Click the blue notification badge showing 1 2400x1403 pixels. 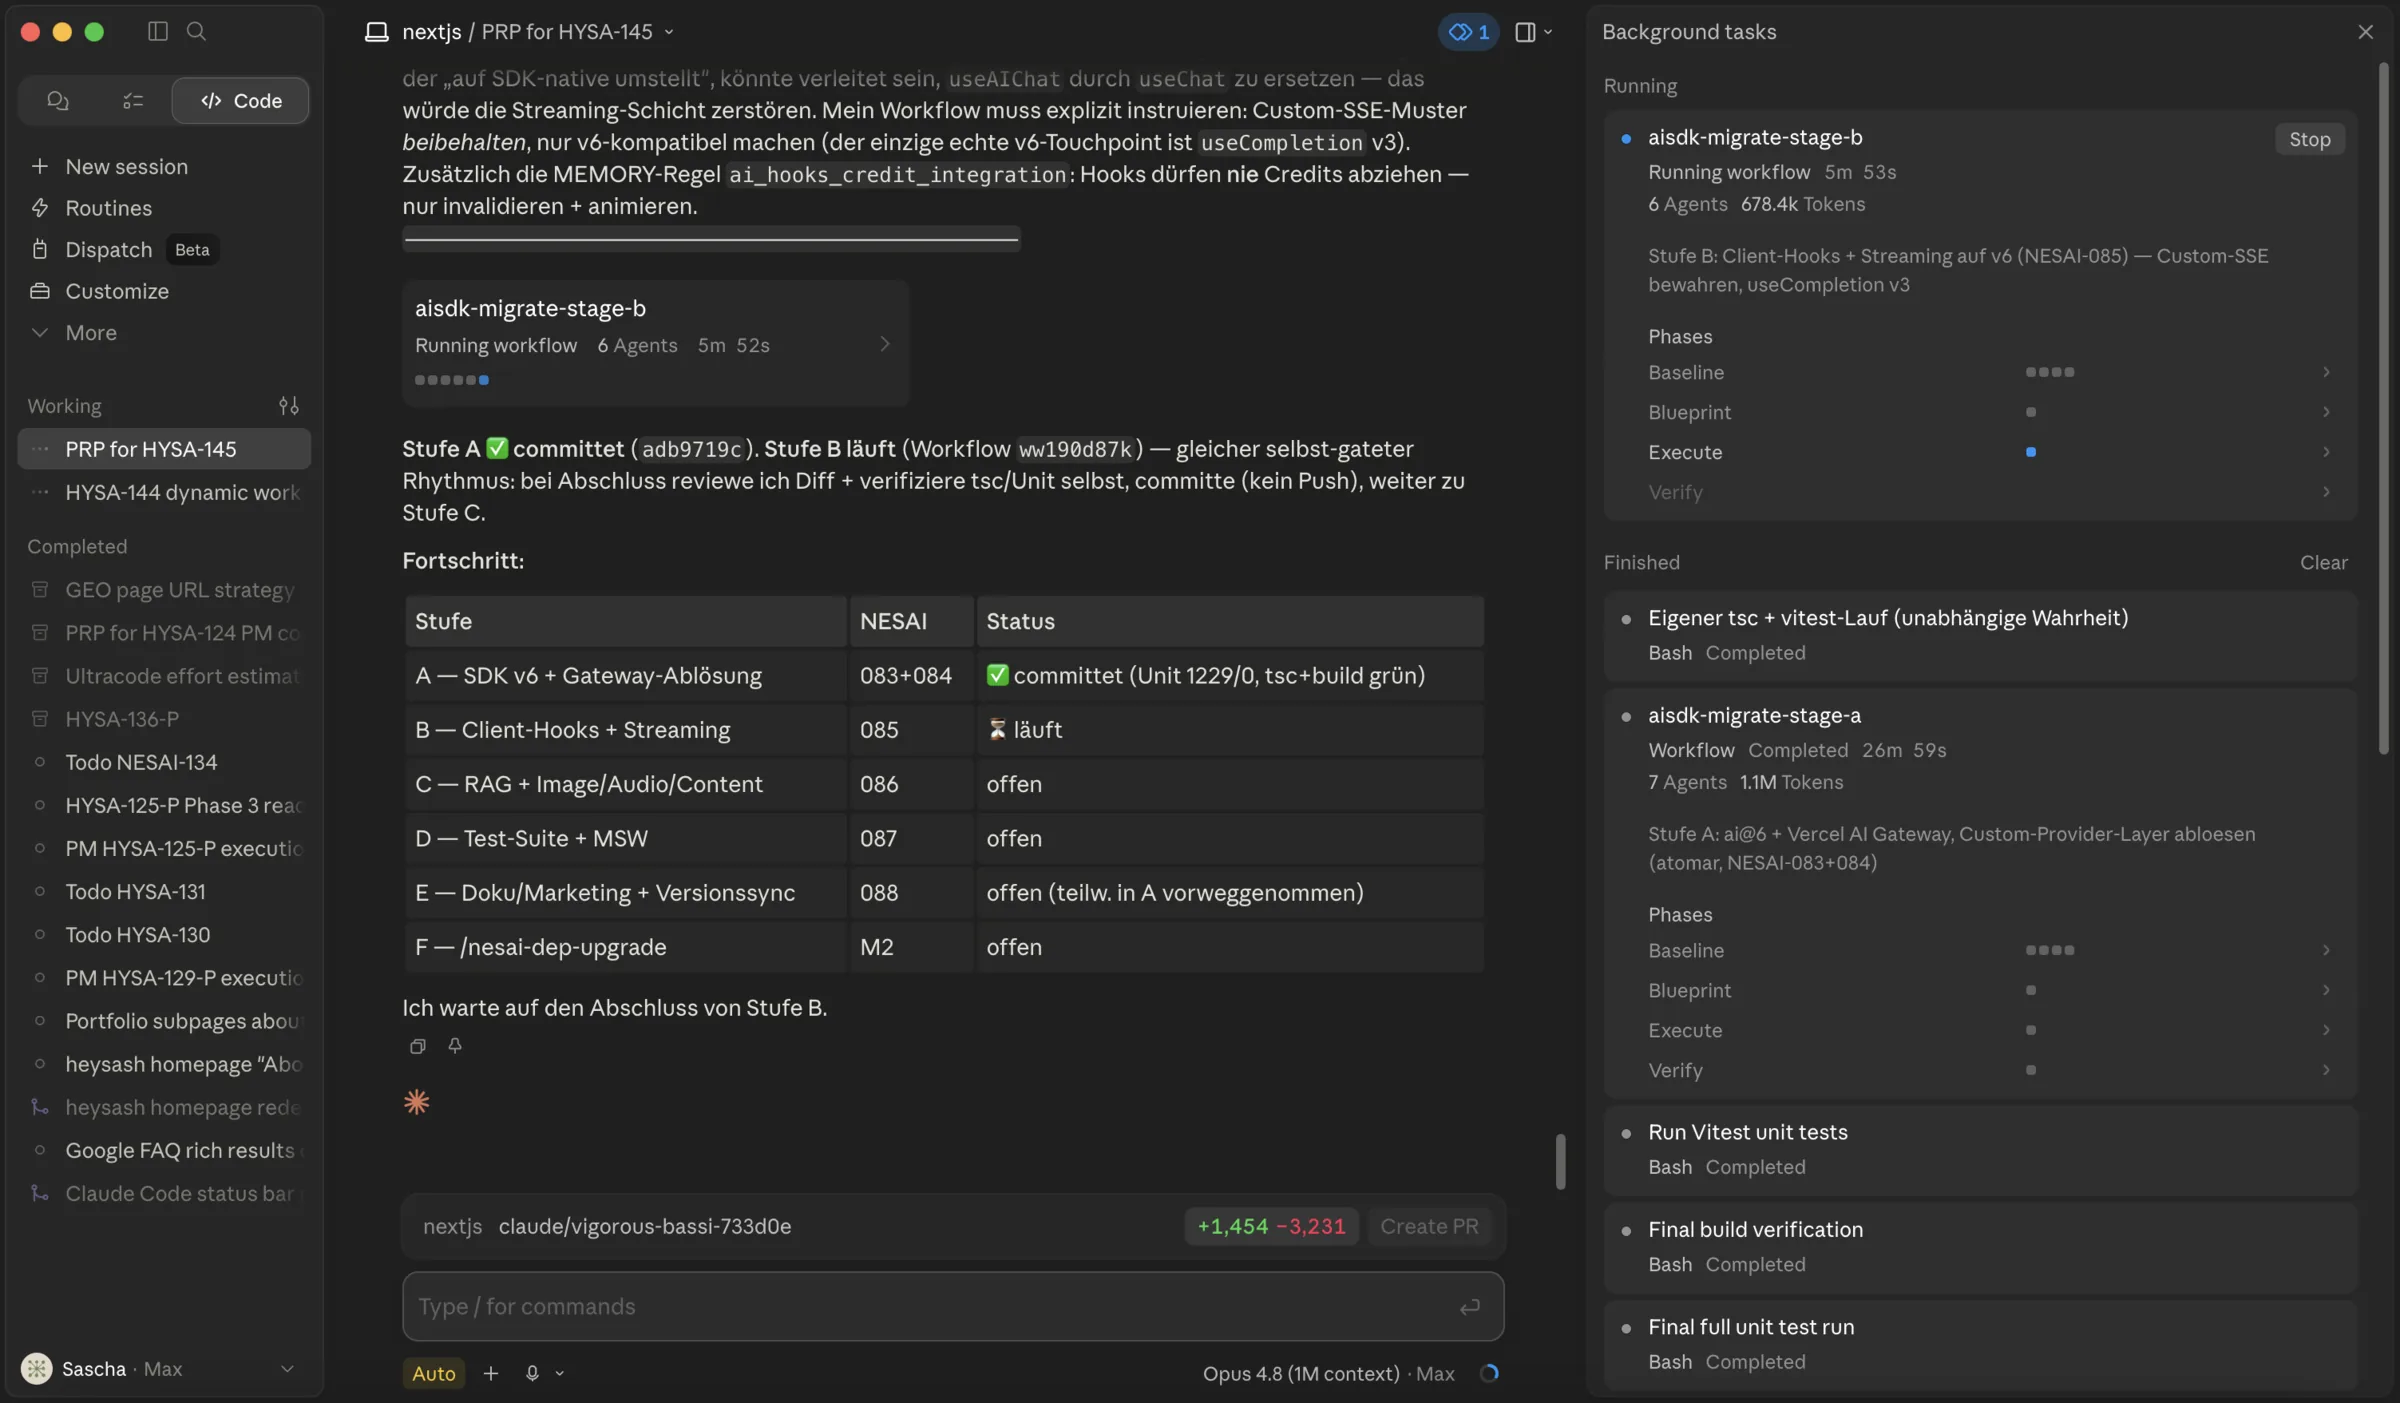[1468, 32]
